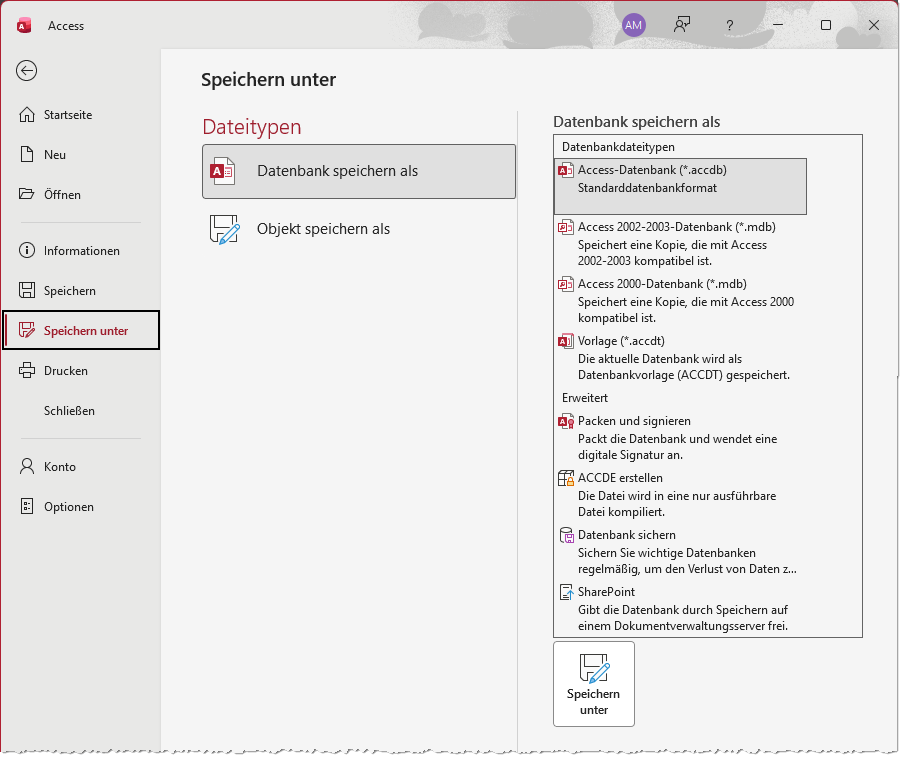The width and height of the screenshot is (902, 758).
Task: Click the back arrow icon
Action: click(x=26, y=71)
